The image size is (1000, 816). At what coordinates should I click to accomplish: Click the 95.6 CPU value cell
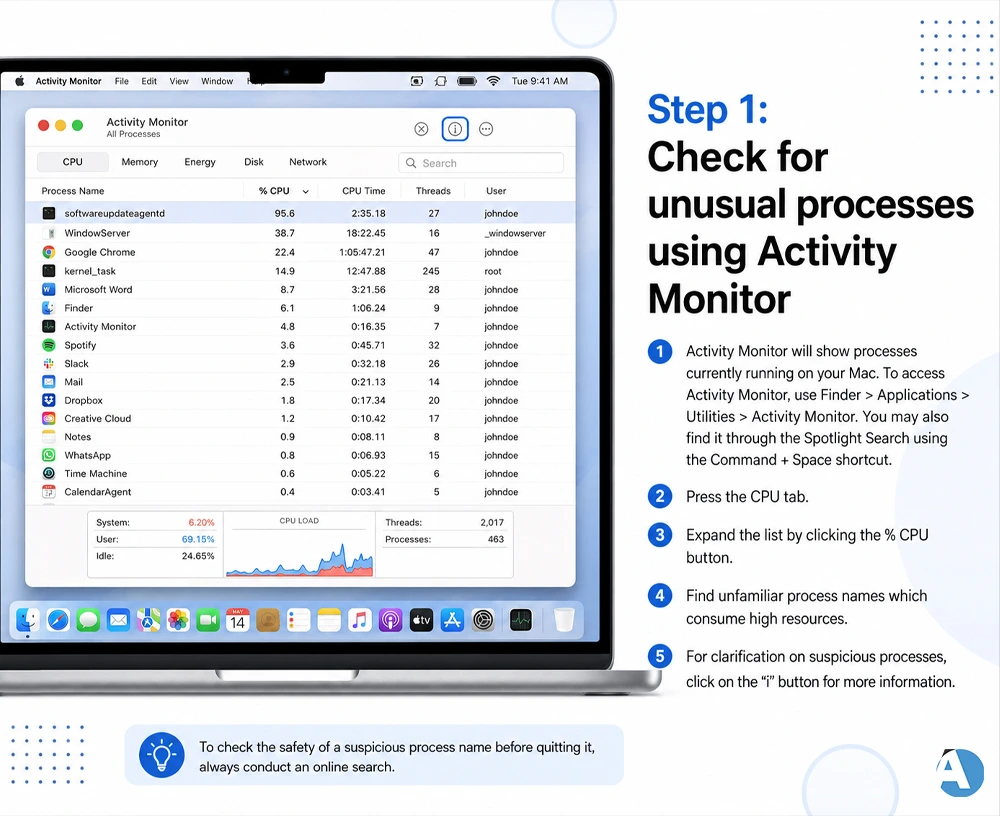coord(284,213)
